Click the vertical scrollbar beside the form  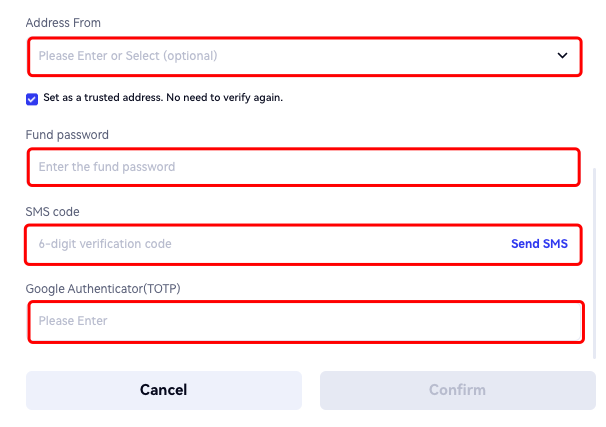(x=596, y=260)
